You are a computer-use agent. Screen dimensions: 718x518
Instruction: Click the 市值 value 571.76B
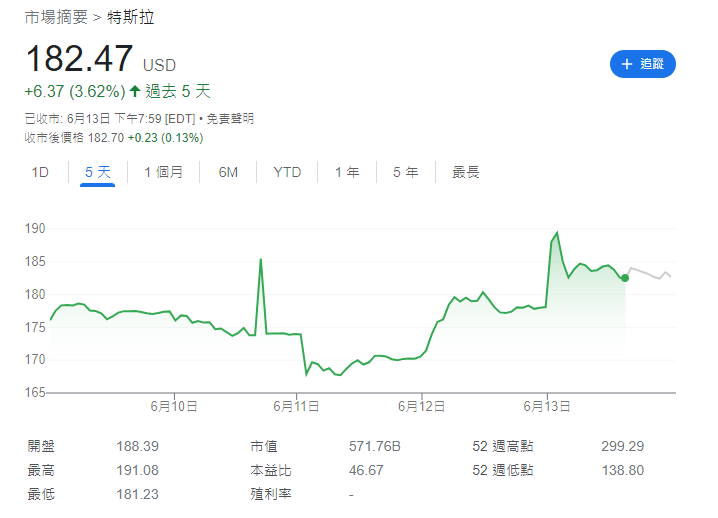pyautogui.click(x=375, y=446)
